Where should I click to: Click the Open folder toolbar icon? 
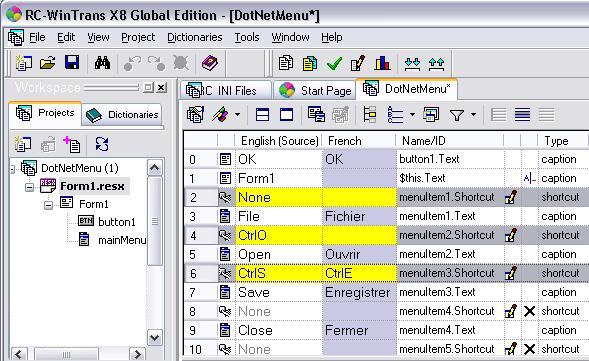point(48,63)
